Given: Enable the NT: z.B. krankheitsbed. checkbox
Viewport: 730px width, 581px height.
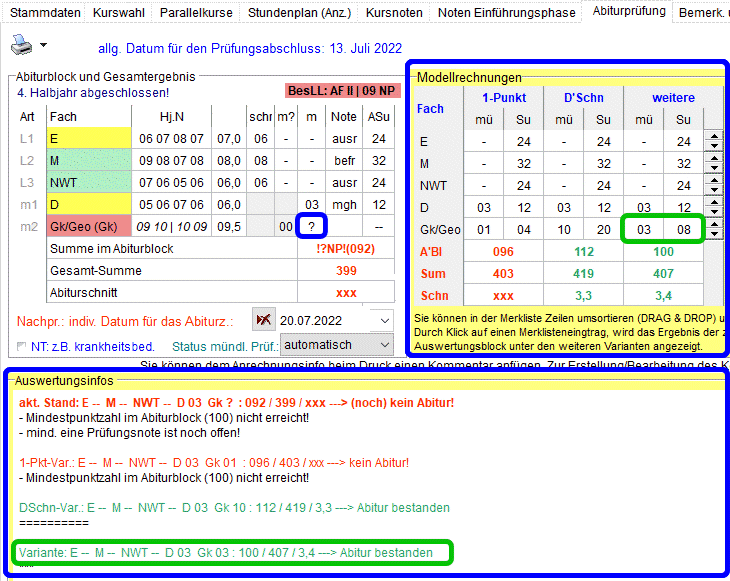Looking at the screenshot, I should point(22,347).
